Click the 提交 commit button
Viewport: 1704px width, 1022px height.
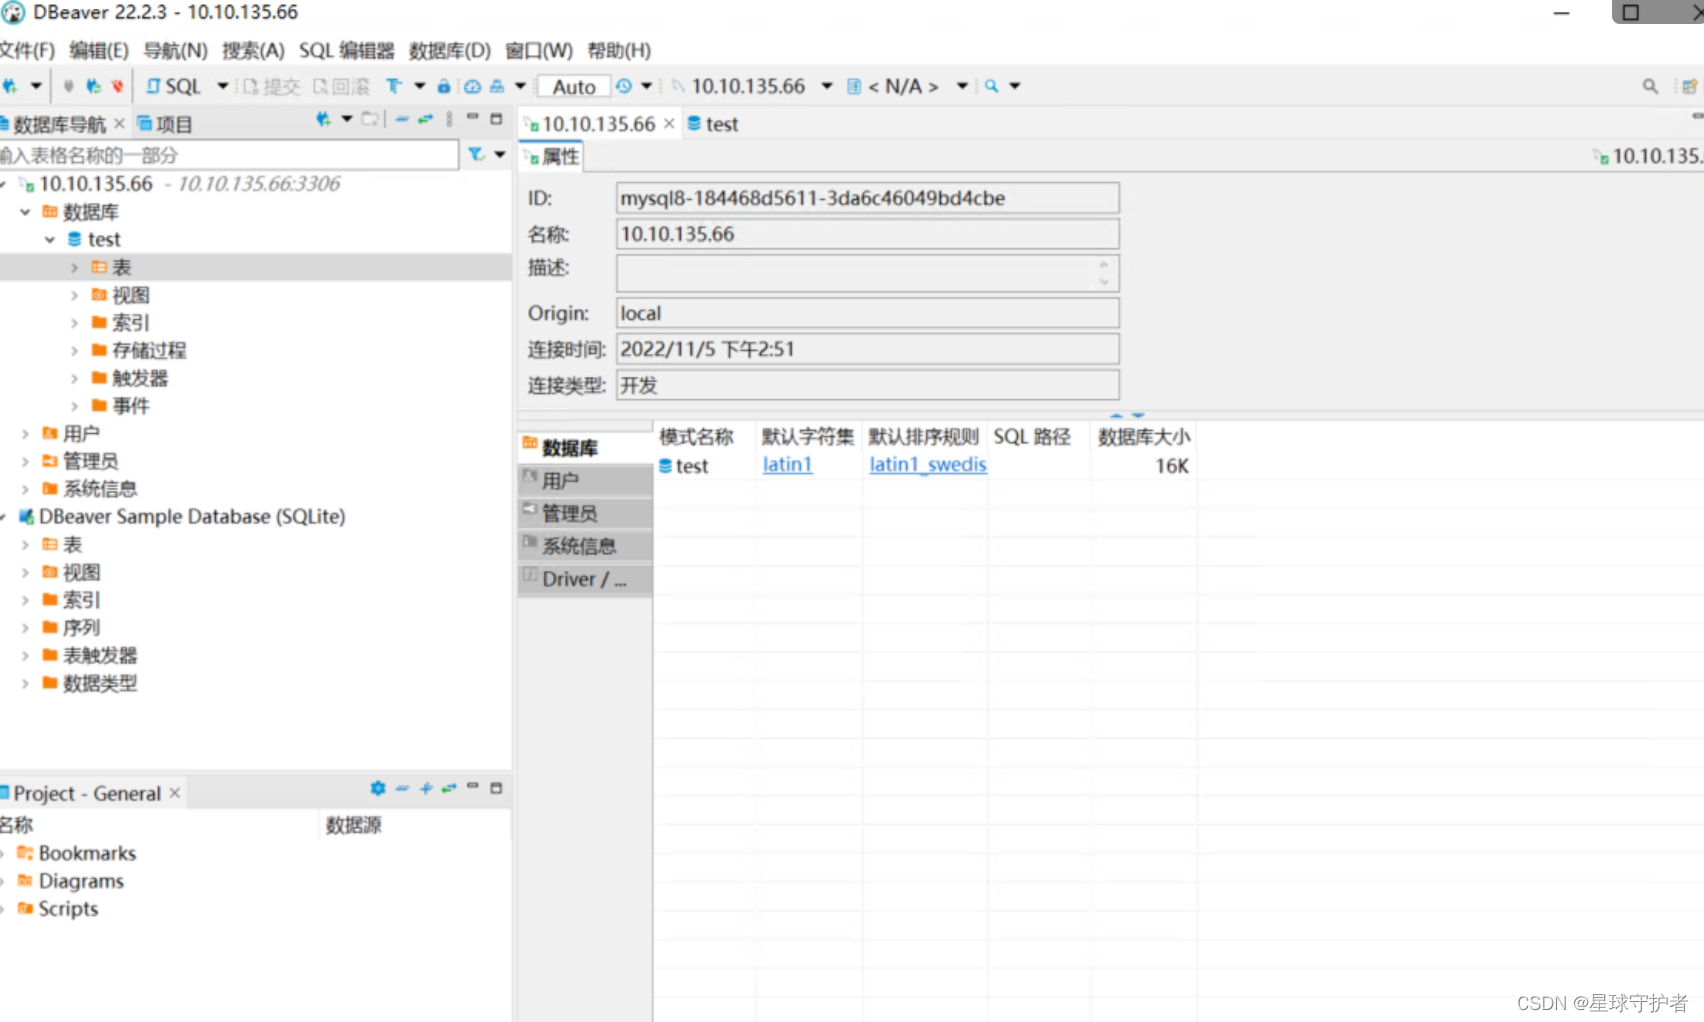coord(271,86)
